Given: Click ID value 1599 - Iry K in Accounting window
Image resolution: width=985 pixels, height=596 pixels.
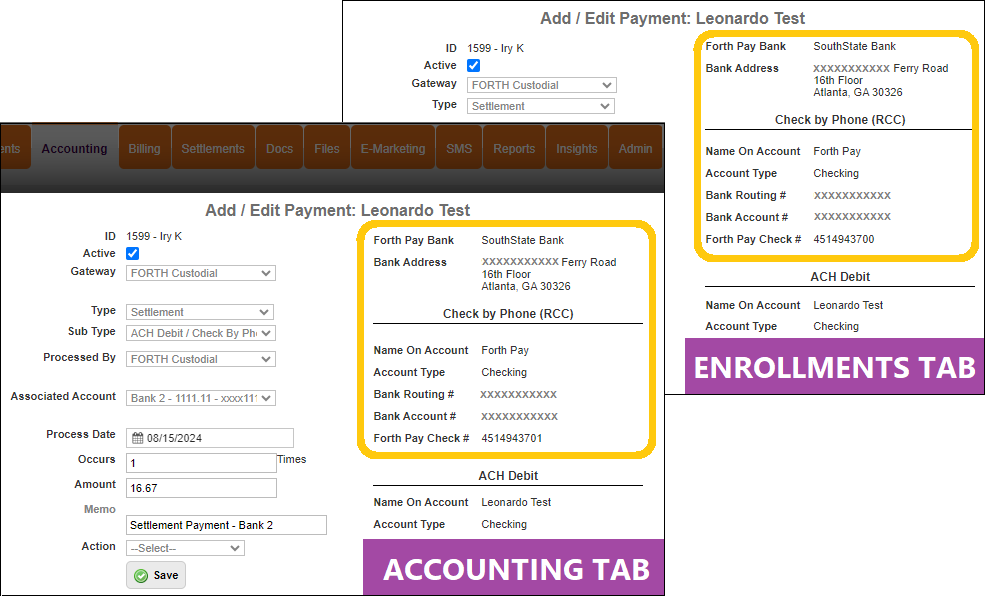Looking at the screenshot, I should tap(154, 236).
